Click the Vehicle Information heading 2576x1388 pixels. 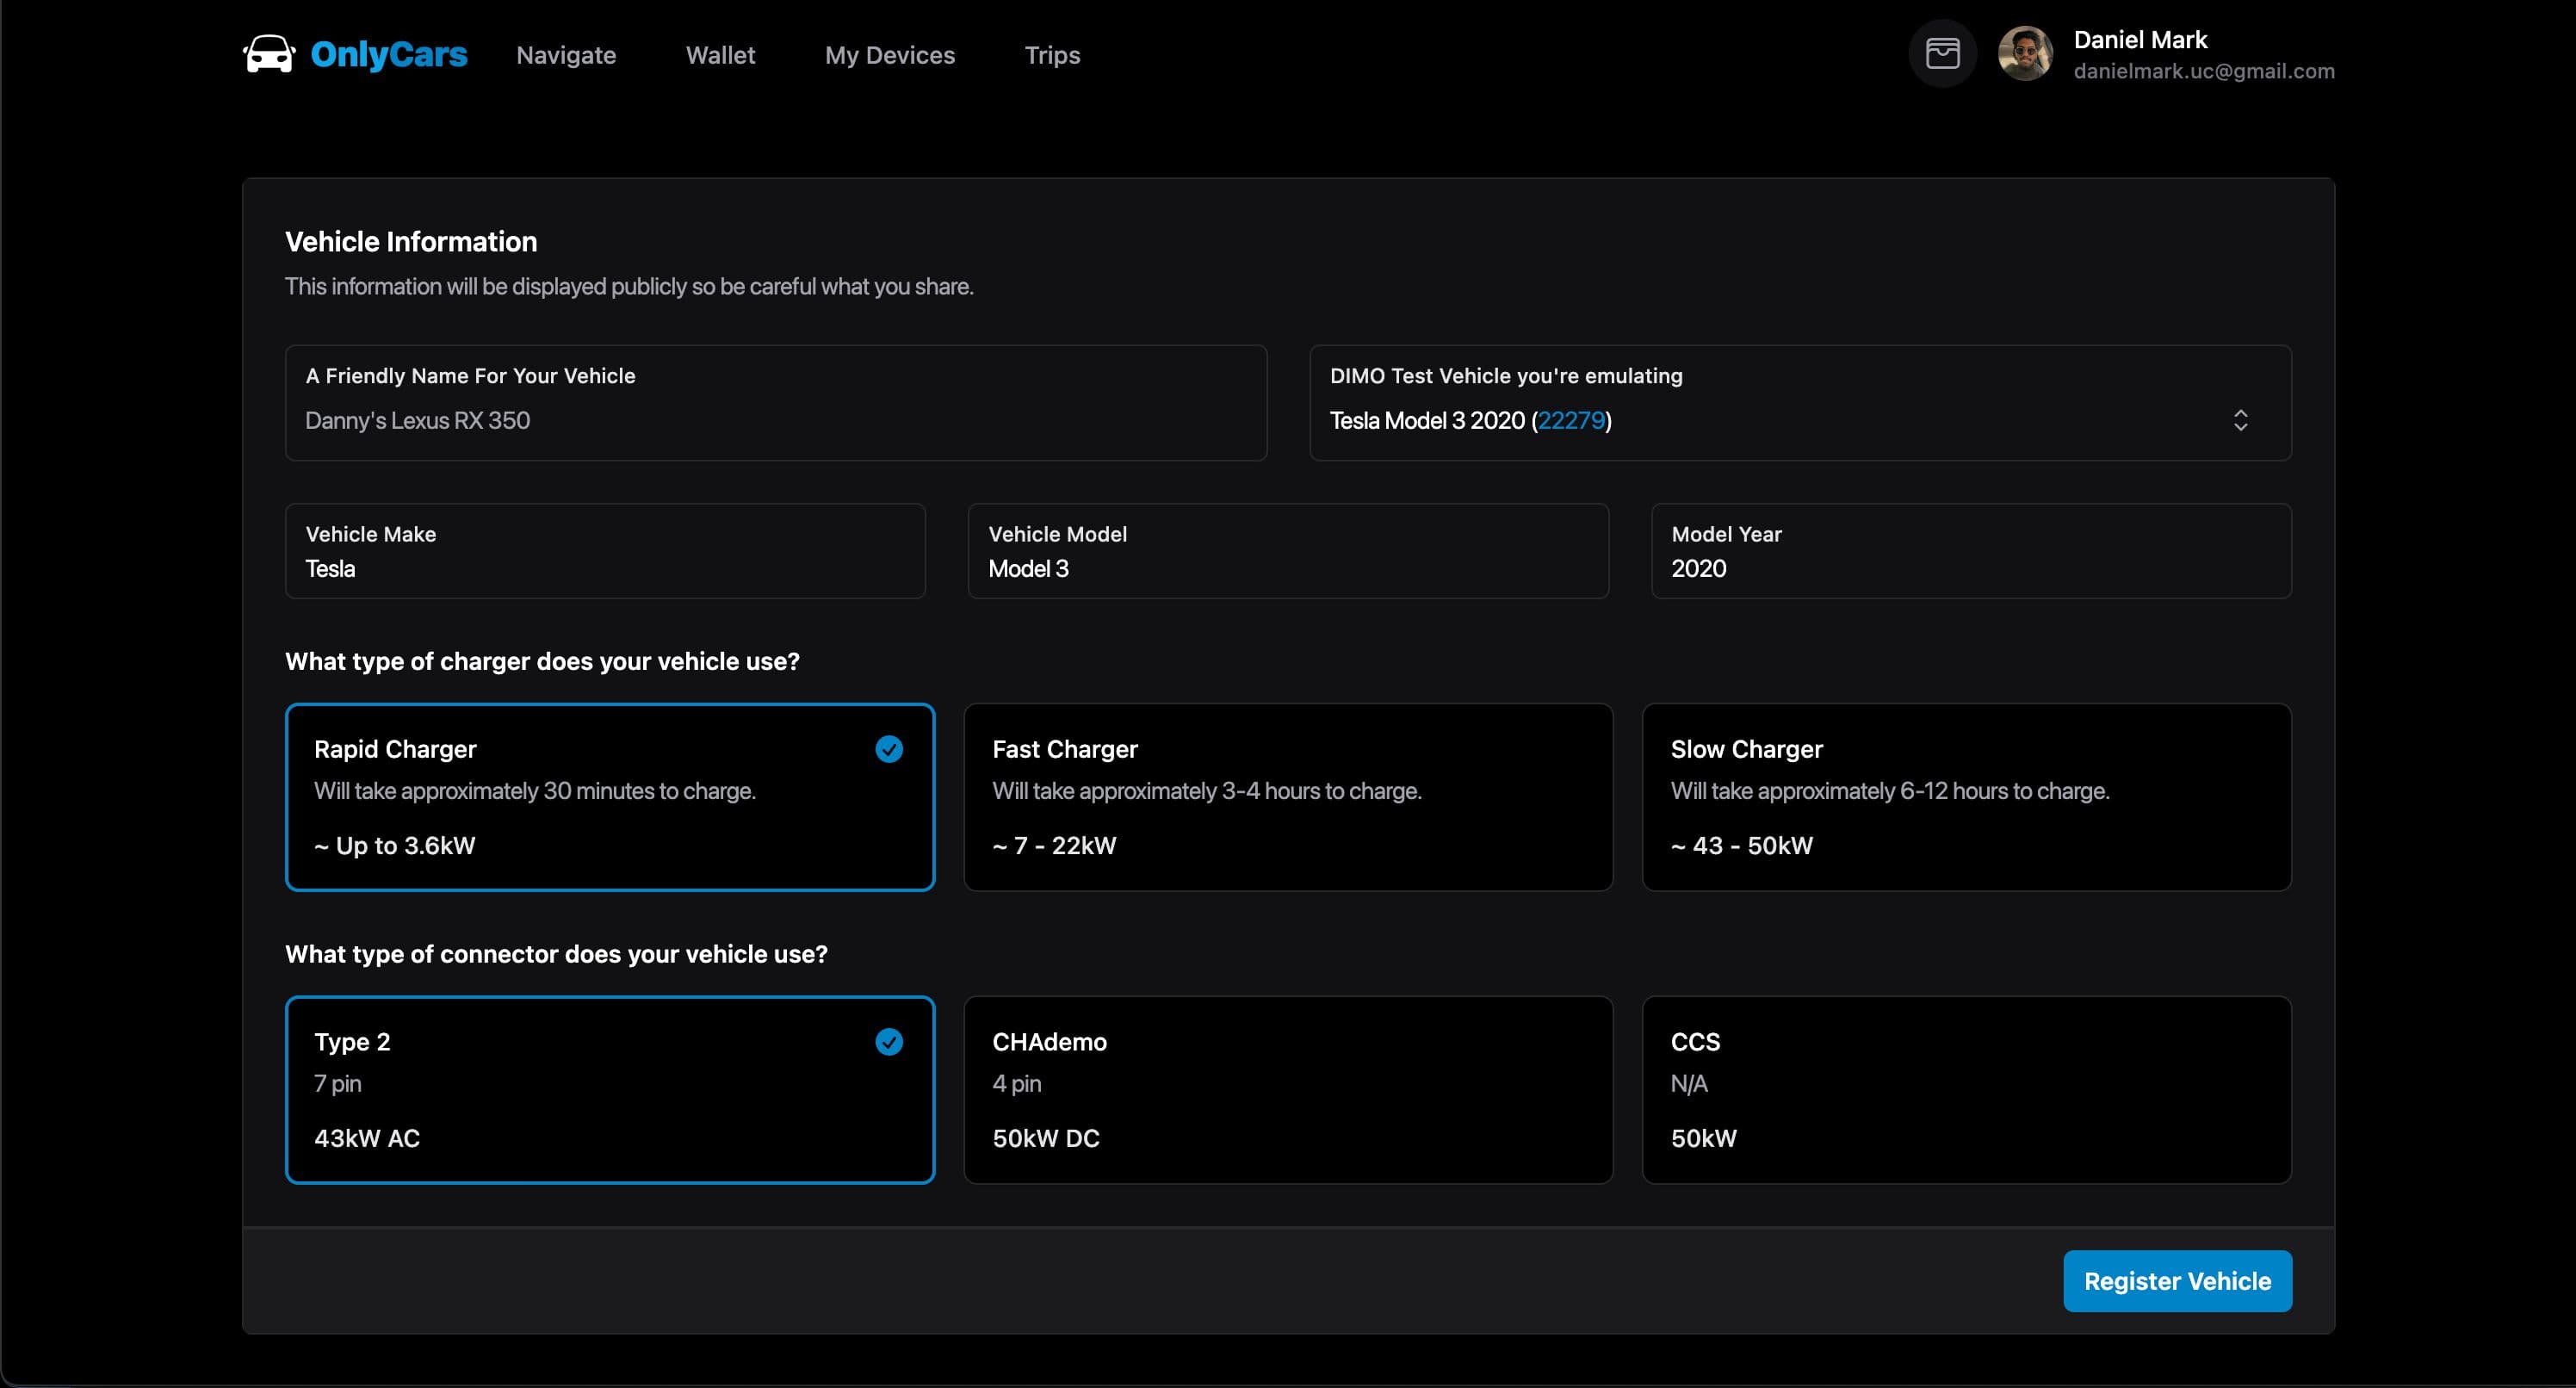pos(411,241)
